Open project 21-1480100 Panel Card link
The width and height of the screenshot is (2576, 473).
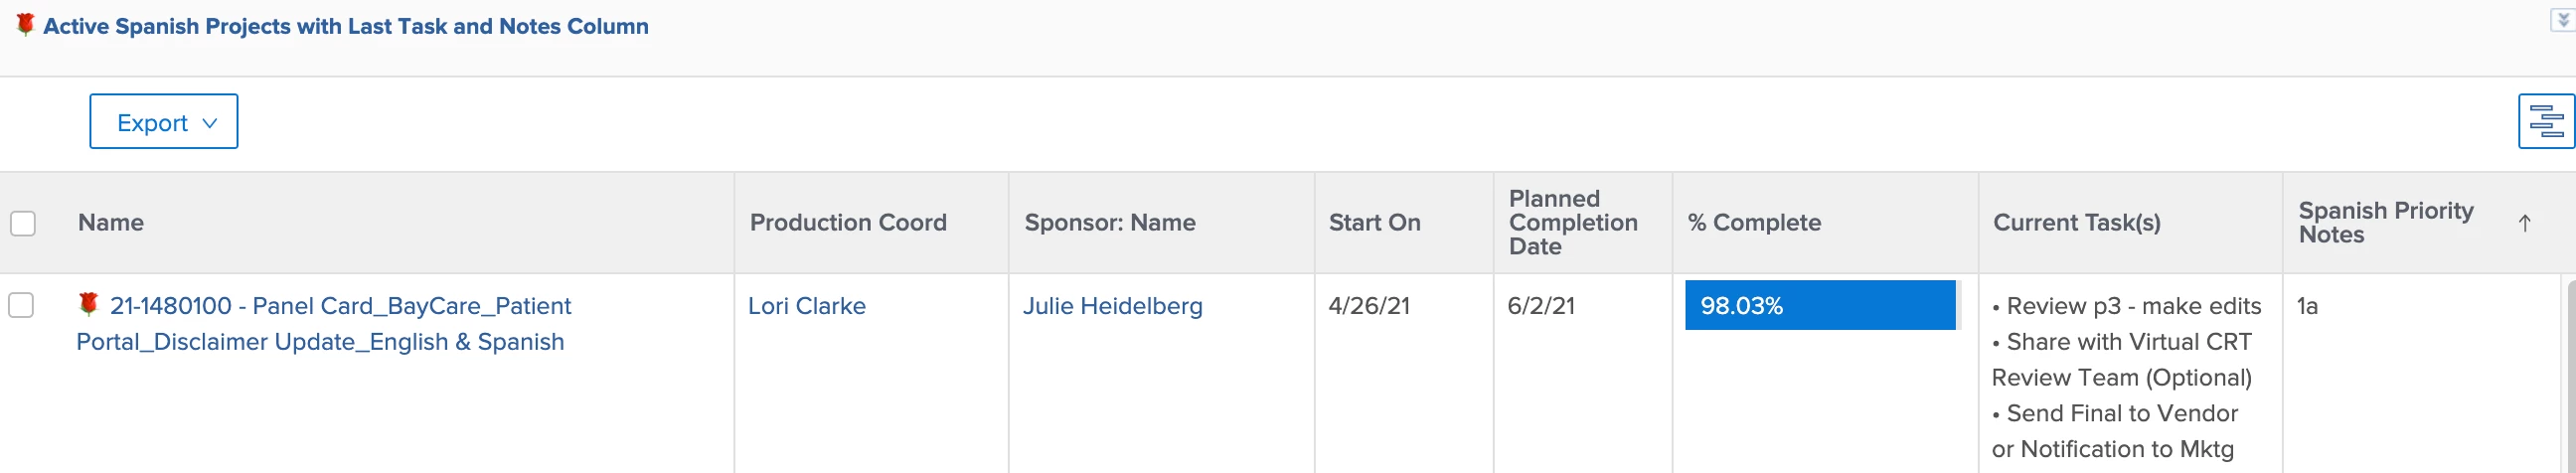(x=340, y=306)
